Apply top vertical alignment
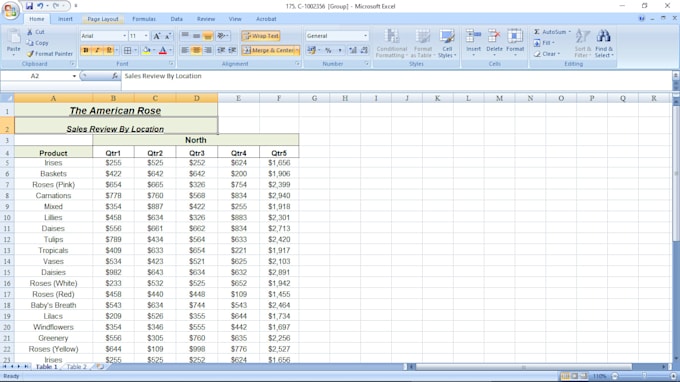The image size is (680, 382). [x=185, y=36]
